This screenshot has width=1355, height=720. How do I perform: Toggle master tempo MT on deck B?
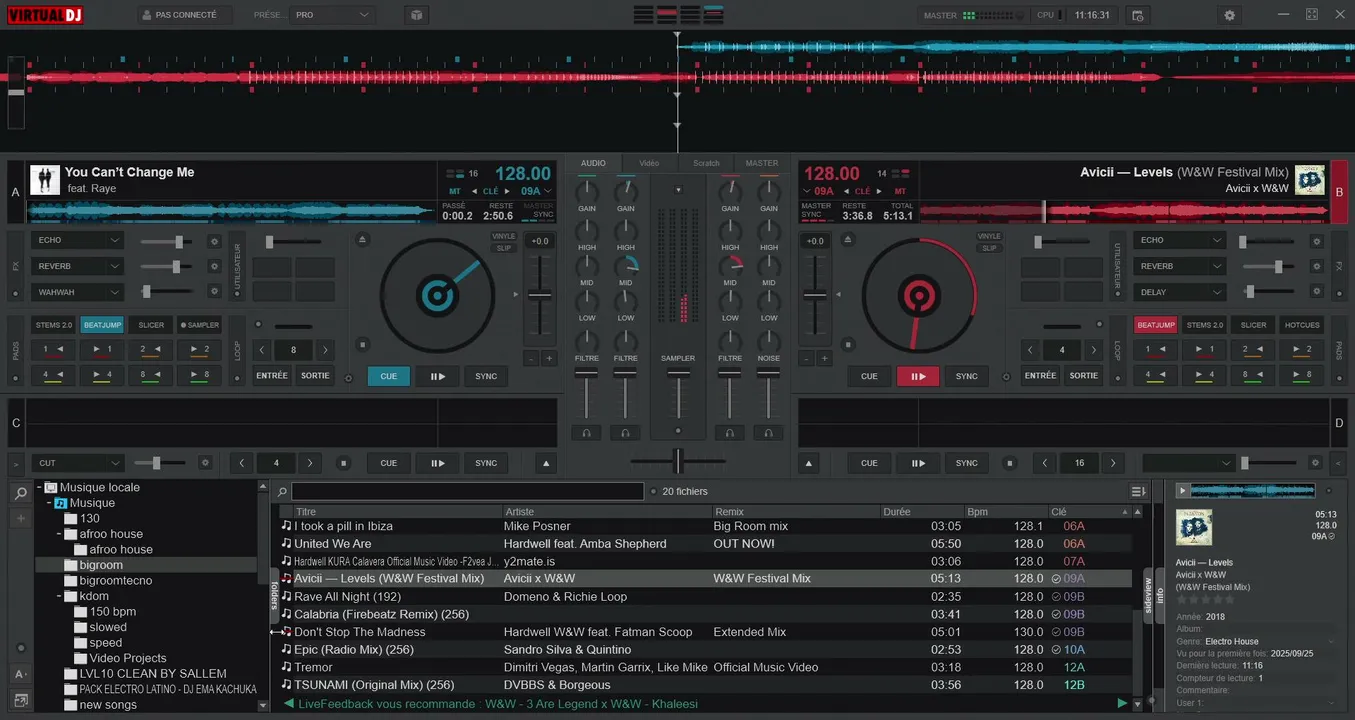900,191
